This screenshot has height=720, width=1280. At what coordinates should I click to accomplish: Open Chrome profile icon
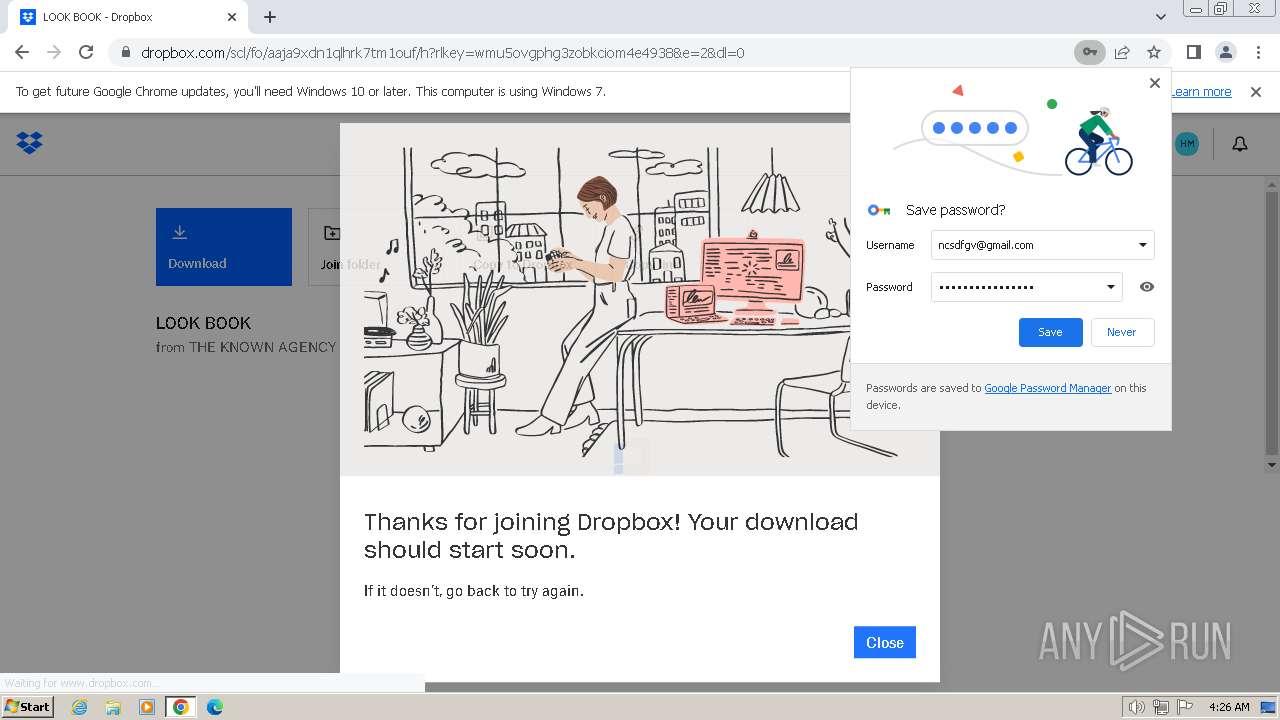1225,52
